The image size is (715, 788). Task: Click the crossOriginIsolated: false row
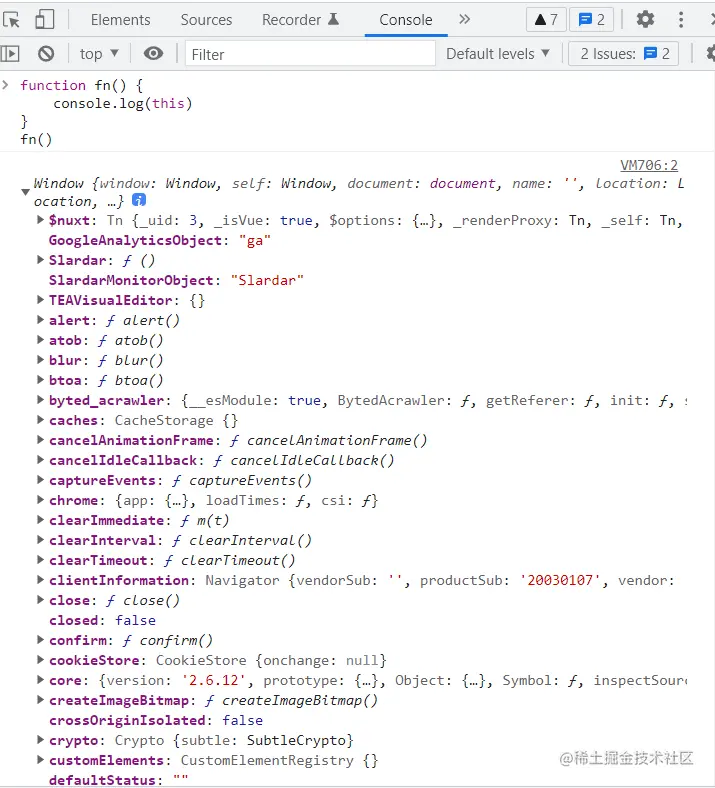tap(155, 720)
